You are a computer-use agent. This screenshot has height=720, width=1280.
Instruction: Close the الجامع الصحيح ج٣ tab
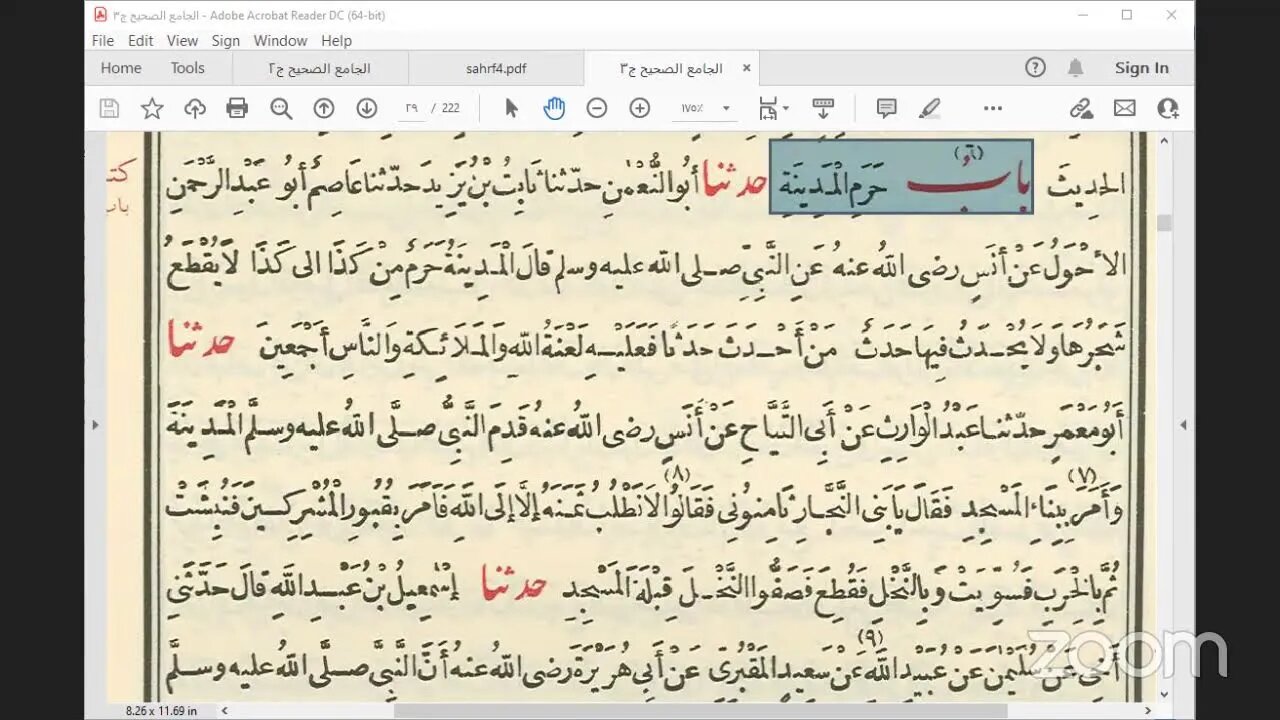pyautogui.click(x=746, y=68)
